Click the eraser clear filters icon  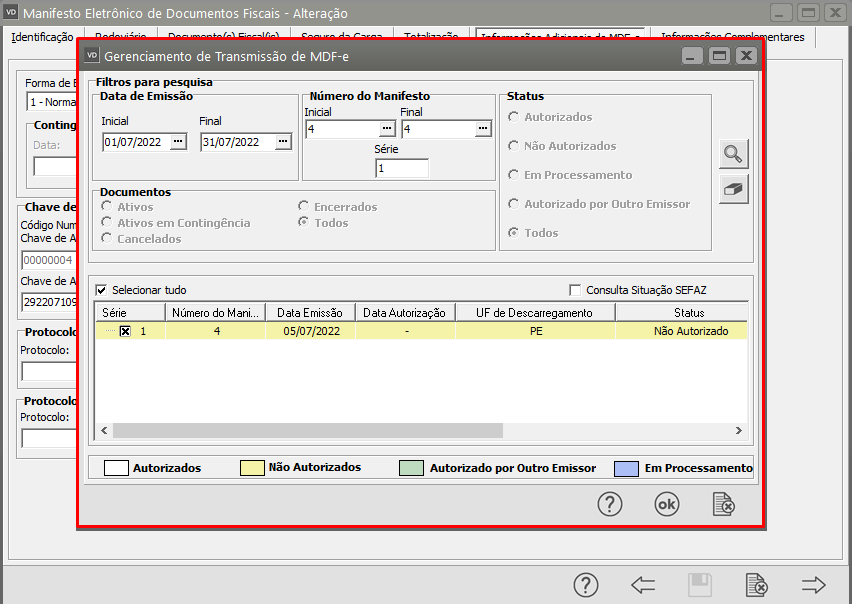(x=734, y=189)
